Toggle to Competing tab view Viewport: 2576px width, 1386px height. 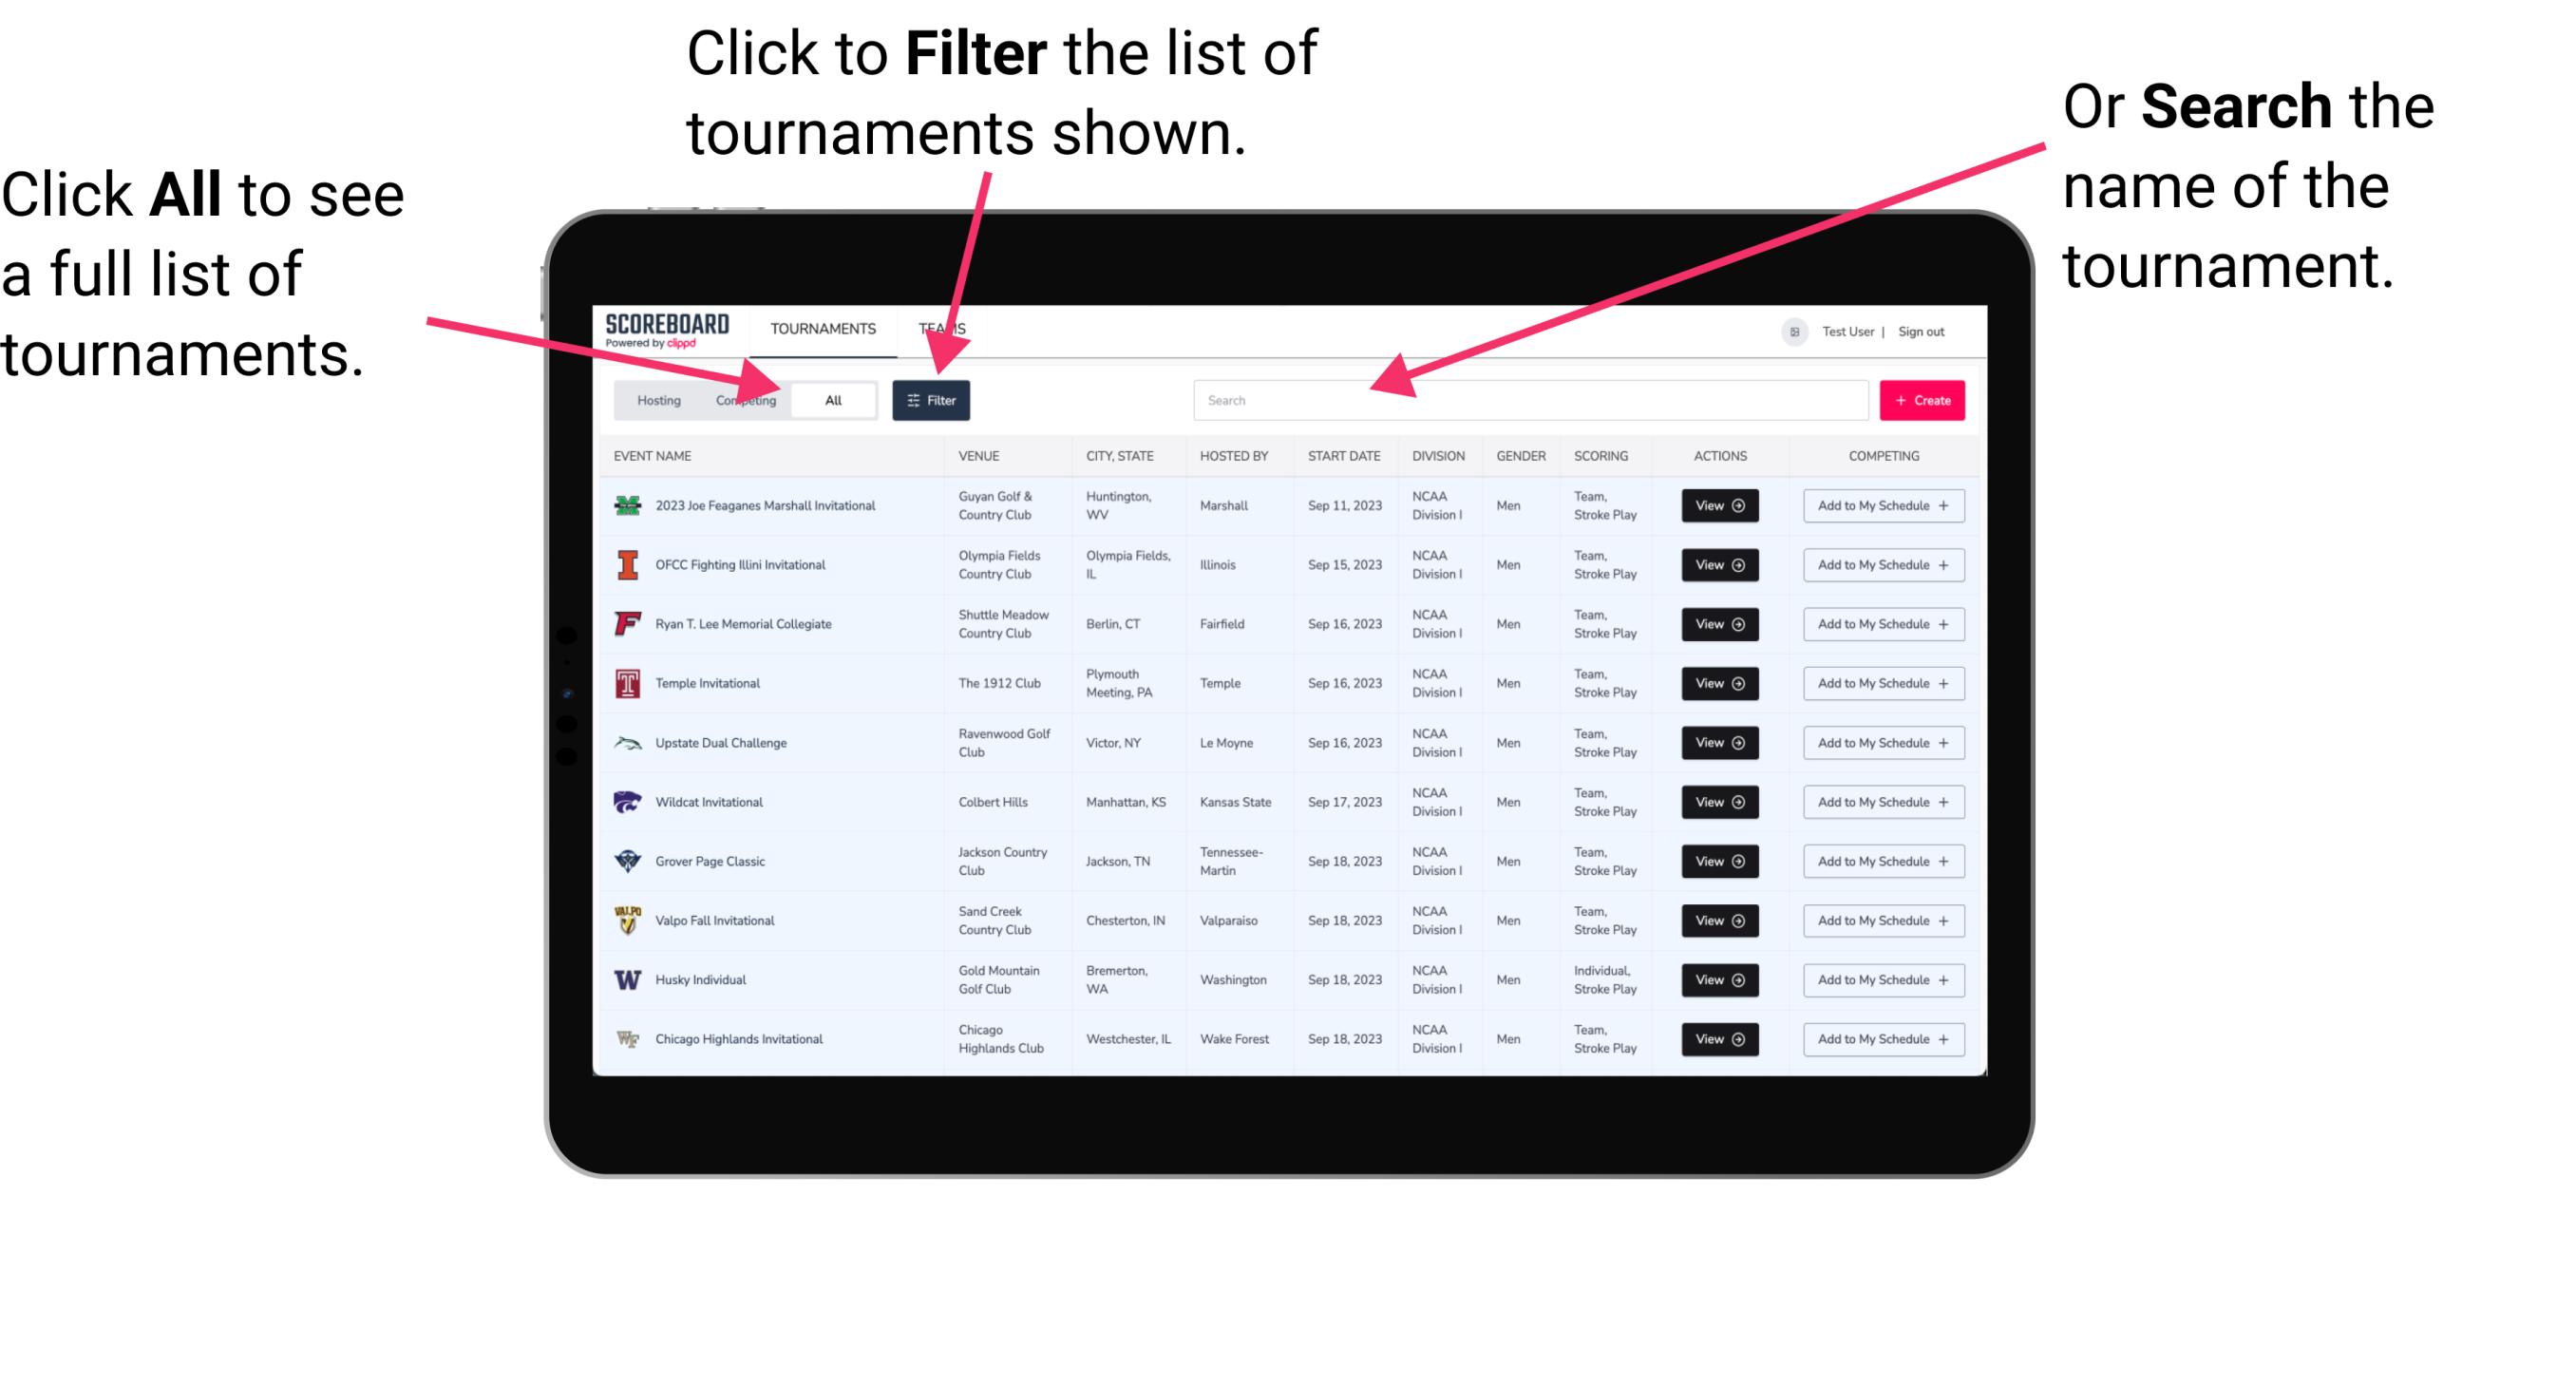(744, 399)
